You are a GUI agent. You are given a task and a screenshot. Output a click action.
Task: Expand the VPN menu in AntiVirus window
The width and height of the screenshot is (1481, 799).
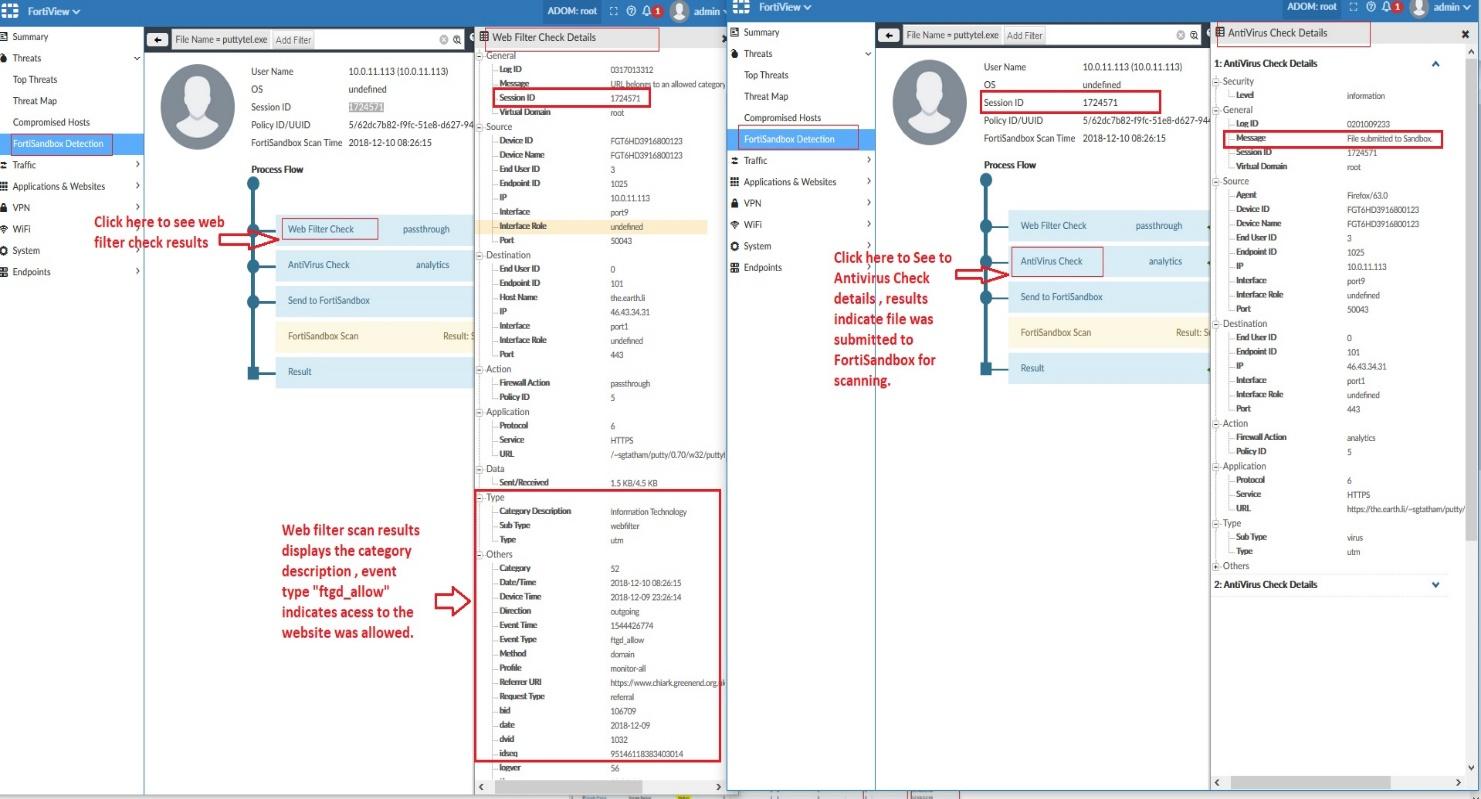coord(868,203)
